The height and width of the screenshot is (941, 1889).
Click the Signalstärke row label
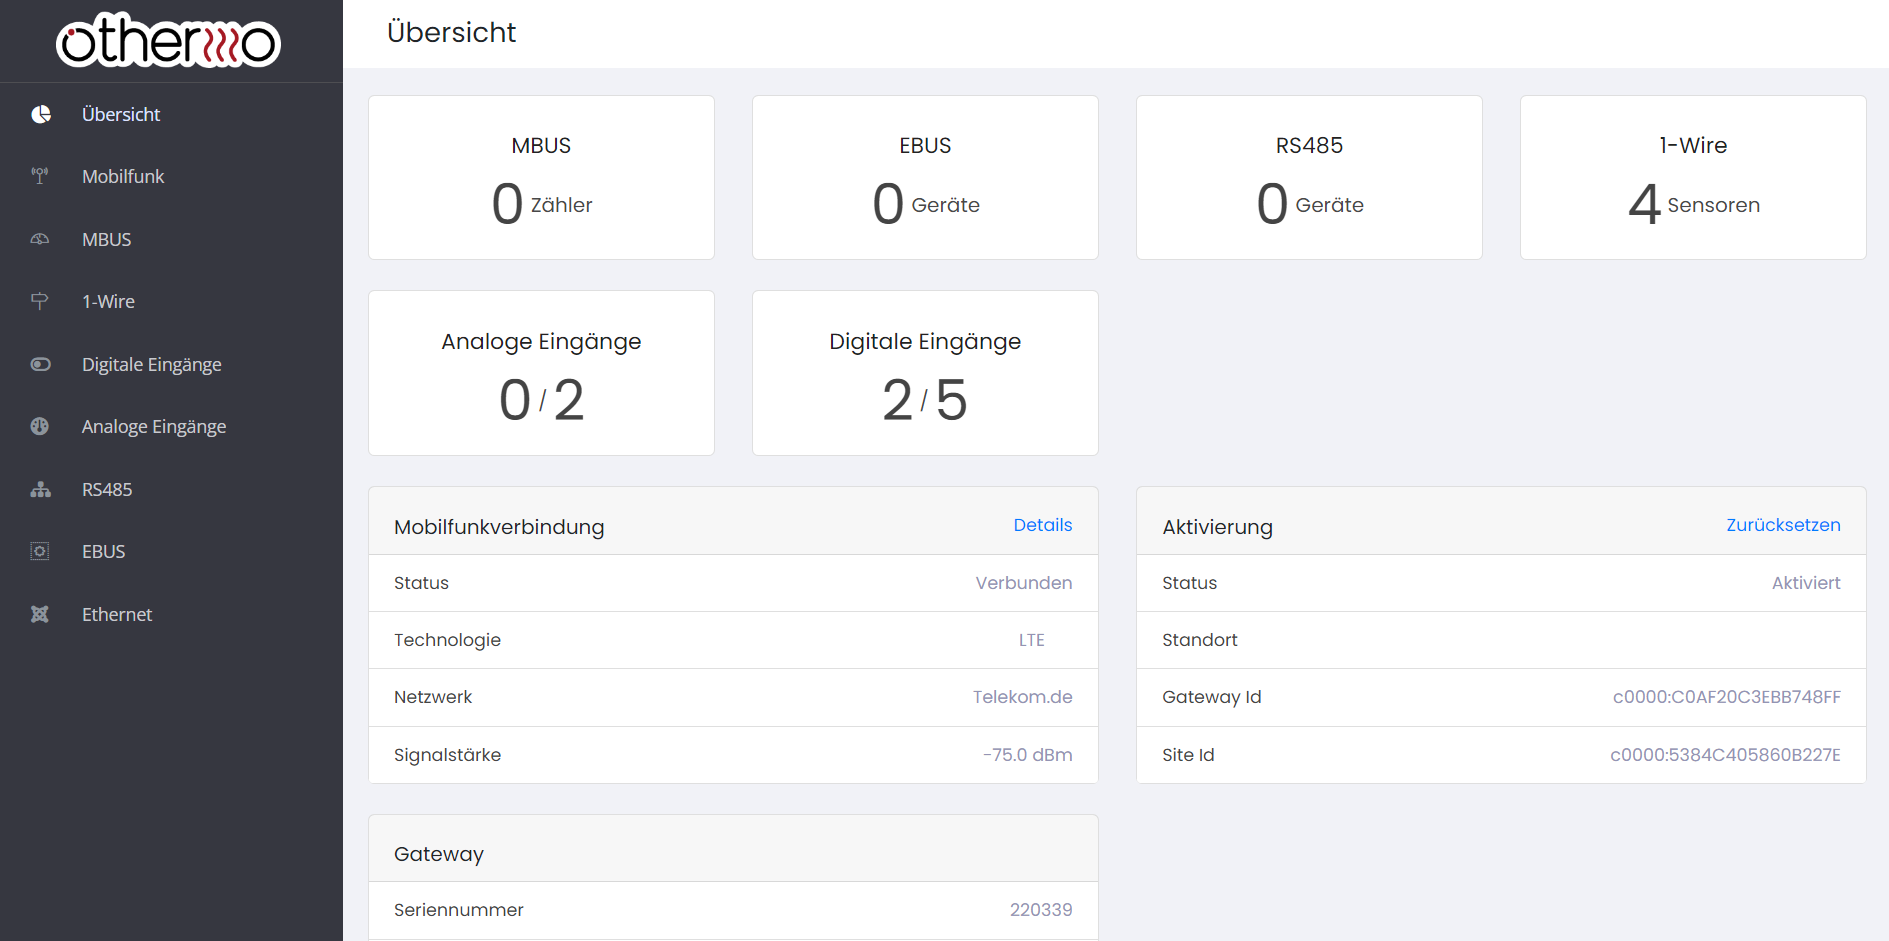447,755
